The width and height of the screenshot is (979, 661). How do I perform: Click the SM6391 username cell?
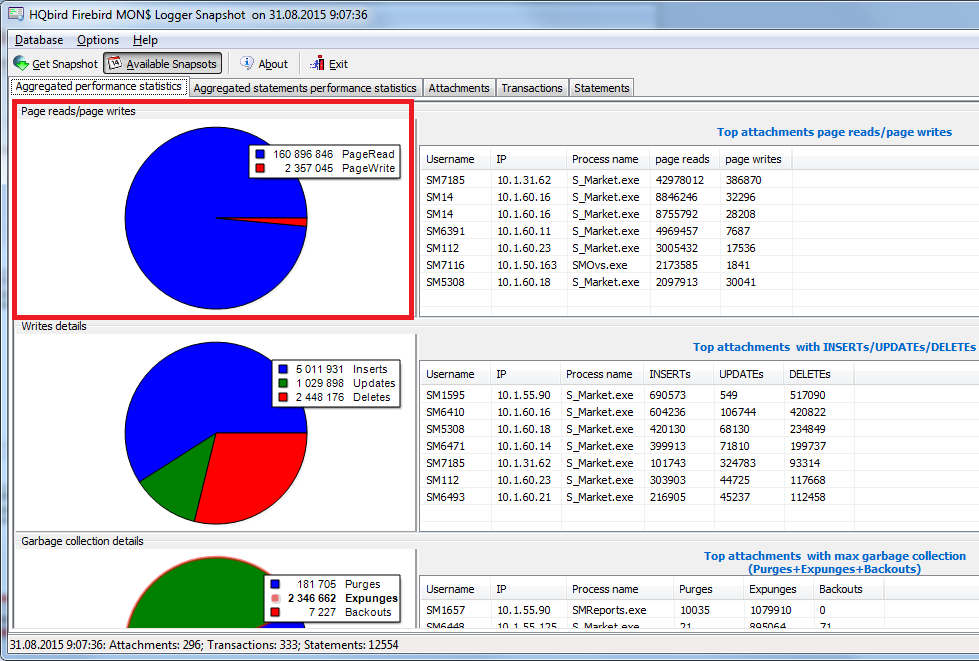coord(445,231)
